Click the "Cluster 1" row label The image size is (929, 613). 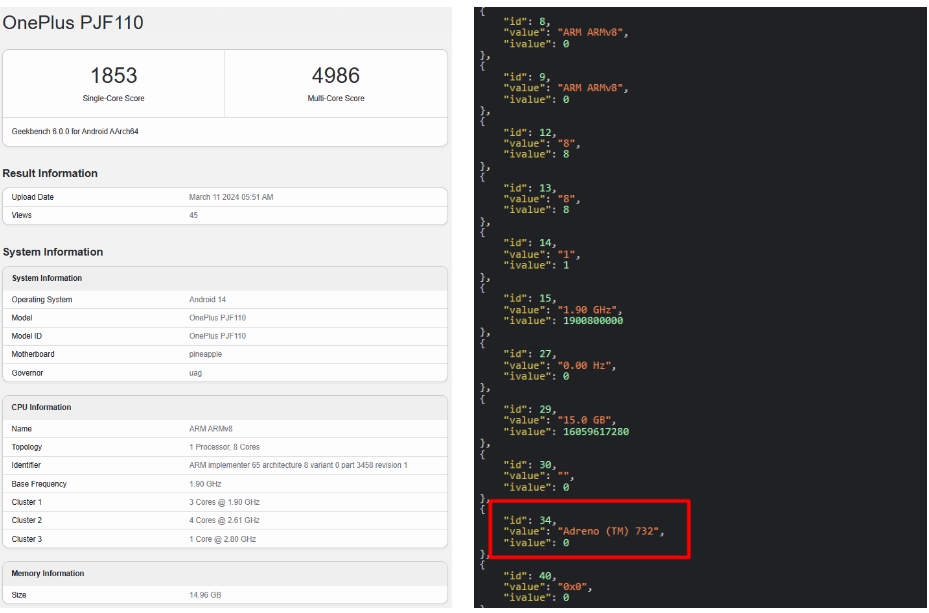click(27, 502)
